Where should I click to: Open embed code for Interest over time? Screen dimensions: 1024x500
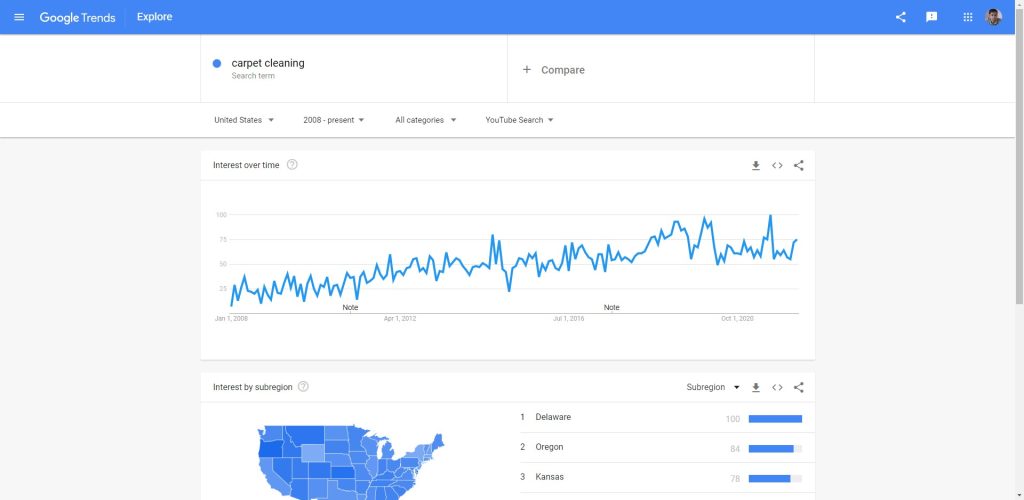tap(777, 166)
